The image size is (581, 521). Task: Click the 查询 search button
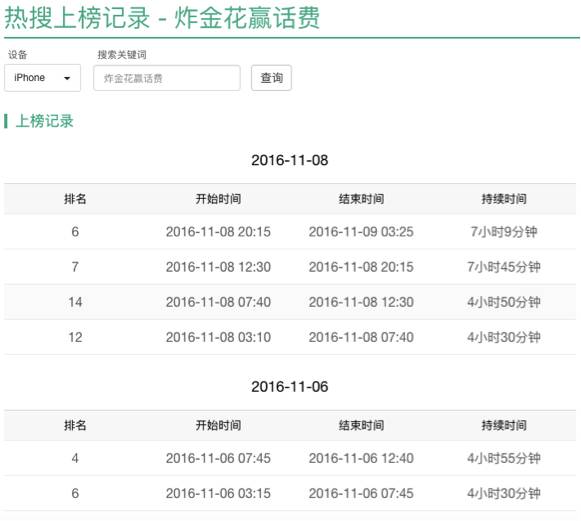pyautogui.click(x=271, y=78)
